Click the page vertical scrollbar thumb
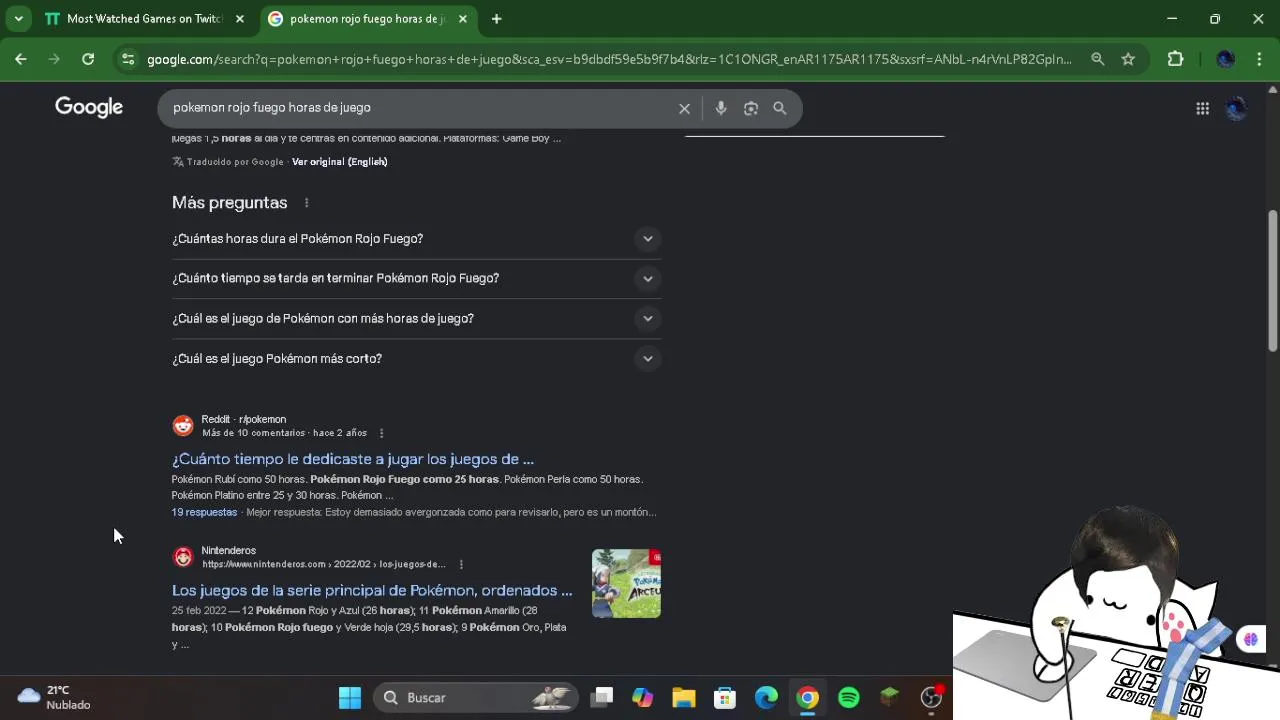This screenshot has width=1280, height=720. (1273, 280)
